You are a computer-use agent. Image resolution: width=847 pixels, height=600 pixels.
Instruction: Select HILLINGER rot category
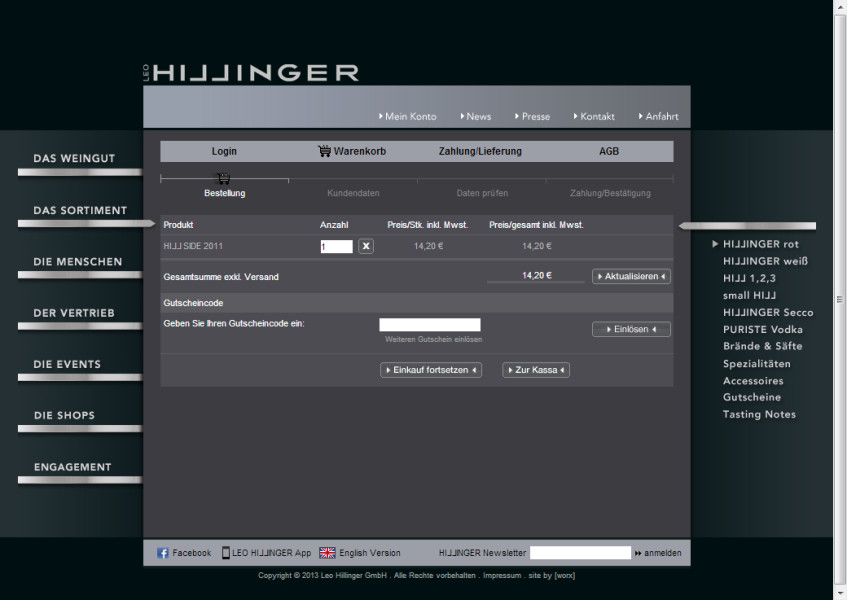761,245
